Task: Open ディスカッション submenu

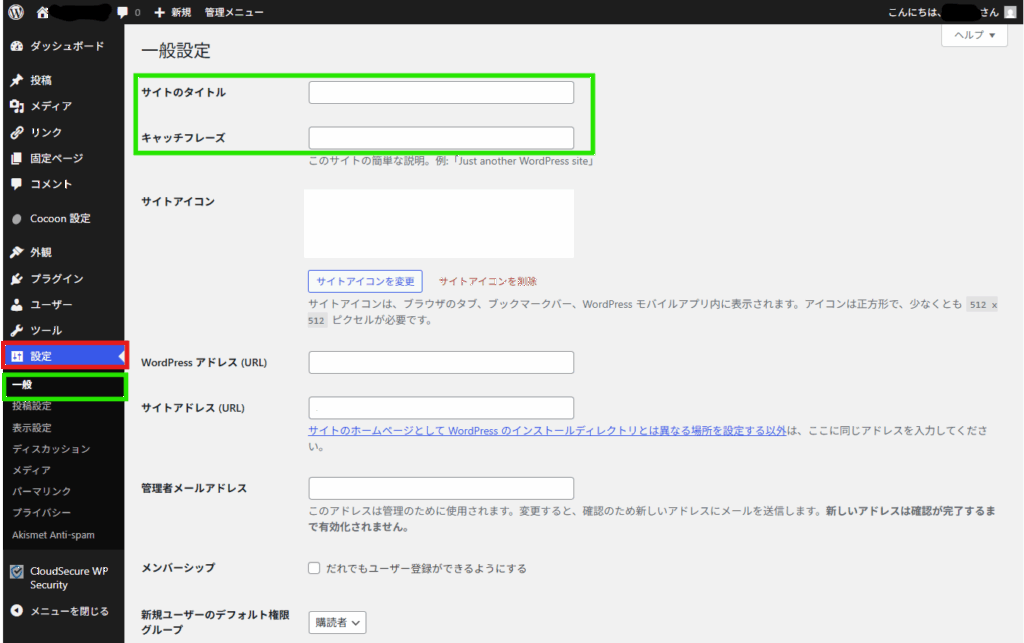Action: (x=51, y=449)
